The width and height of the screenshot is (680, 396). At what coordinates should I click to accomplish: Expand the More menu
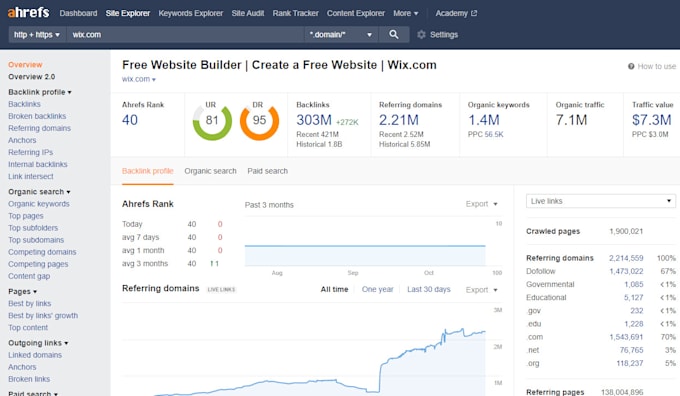pyautogui.click(x=405, y=13)
